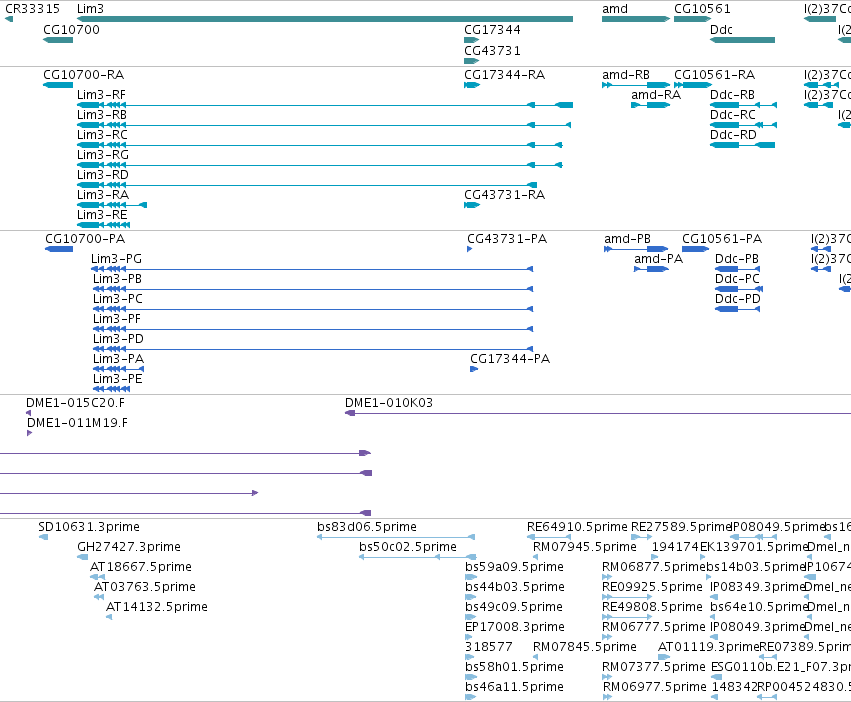851x702 pixels.
Task: Click protein Lim3-PE label
Action: pyautogui.click(x=118, y=380)
